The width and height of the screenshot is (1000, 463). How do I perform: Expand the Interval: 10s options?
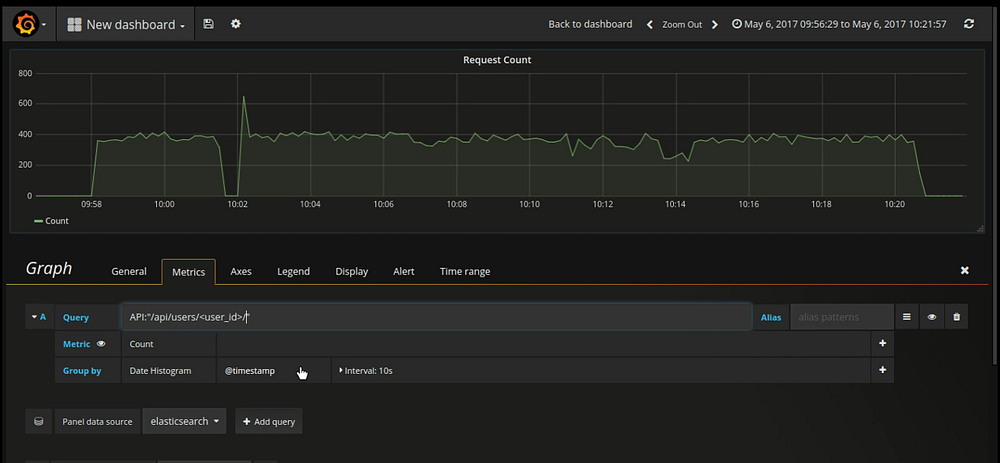coord(367,371)
